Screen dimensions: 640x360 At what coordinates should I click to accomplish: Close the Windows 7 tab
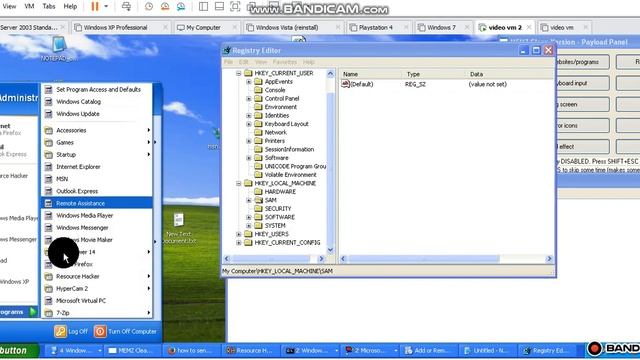467,27
